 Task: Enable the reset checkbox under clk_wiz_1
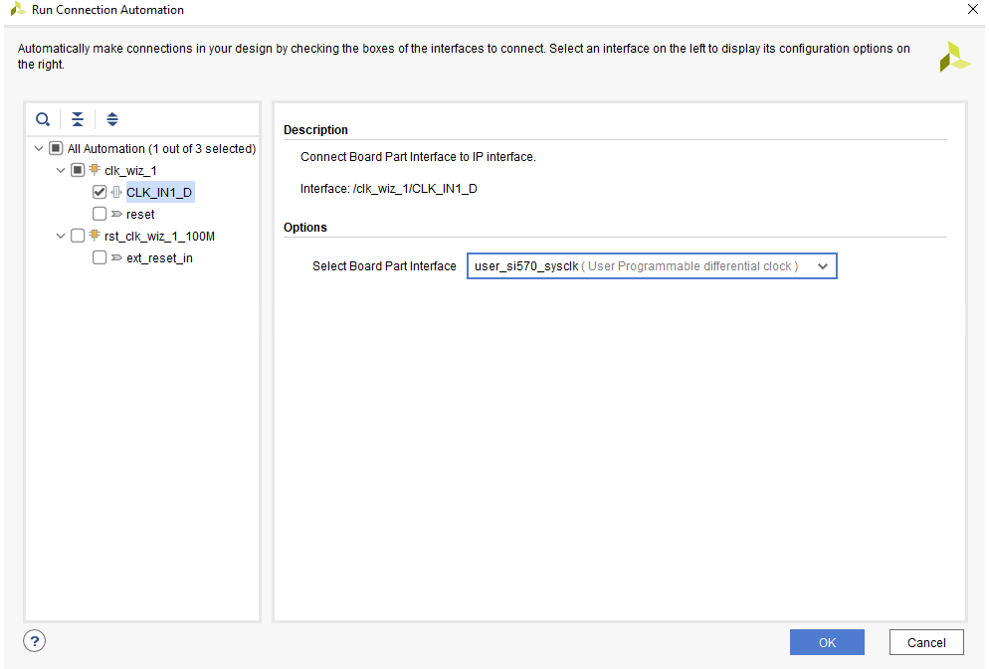tap(99, 214)
